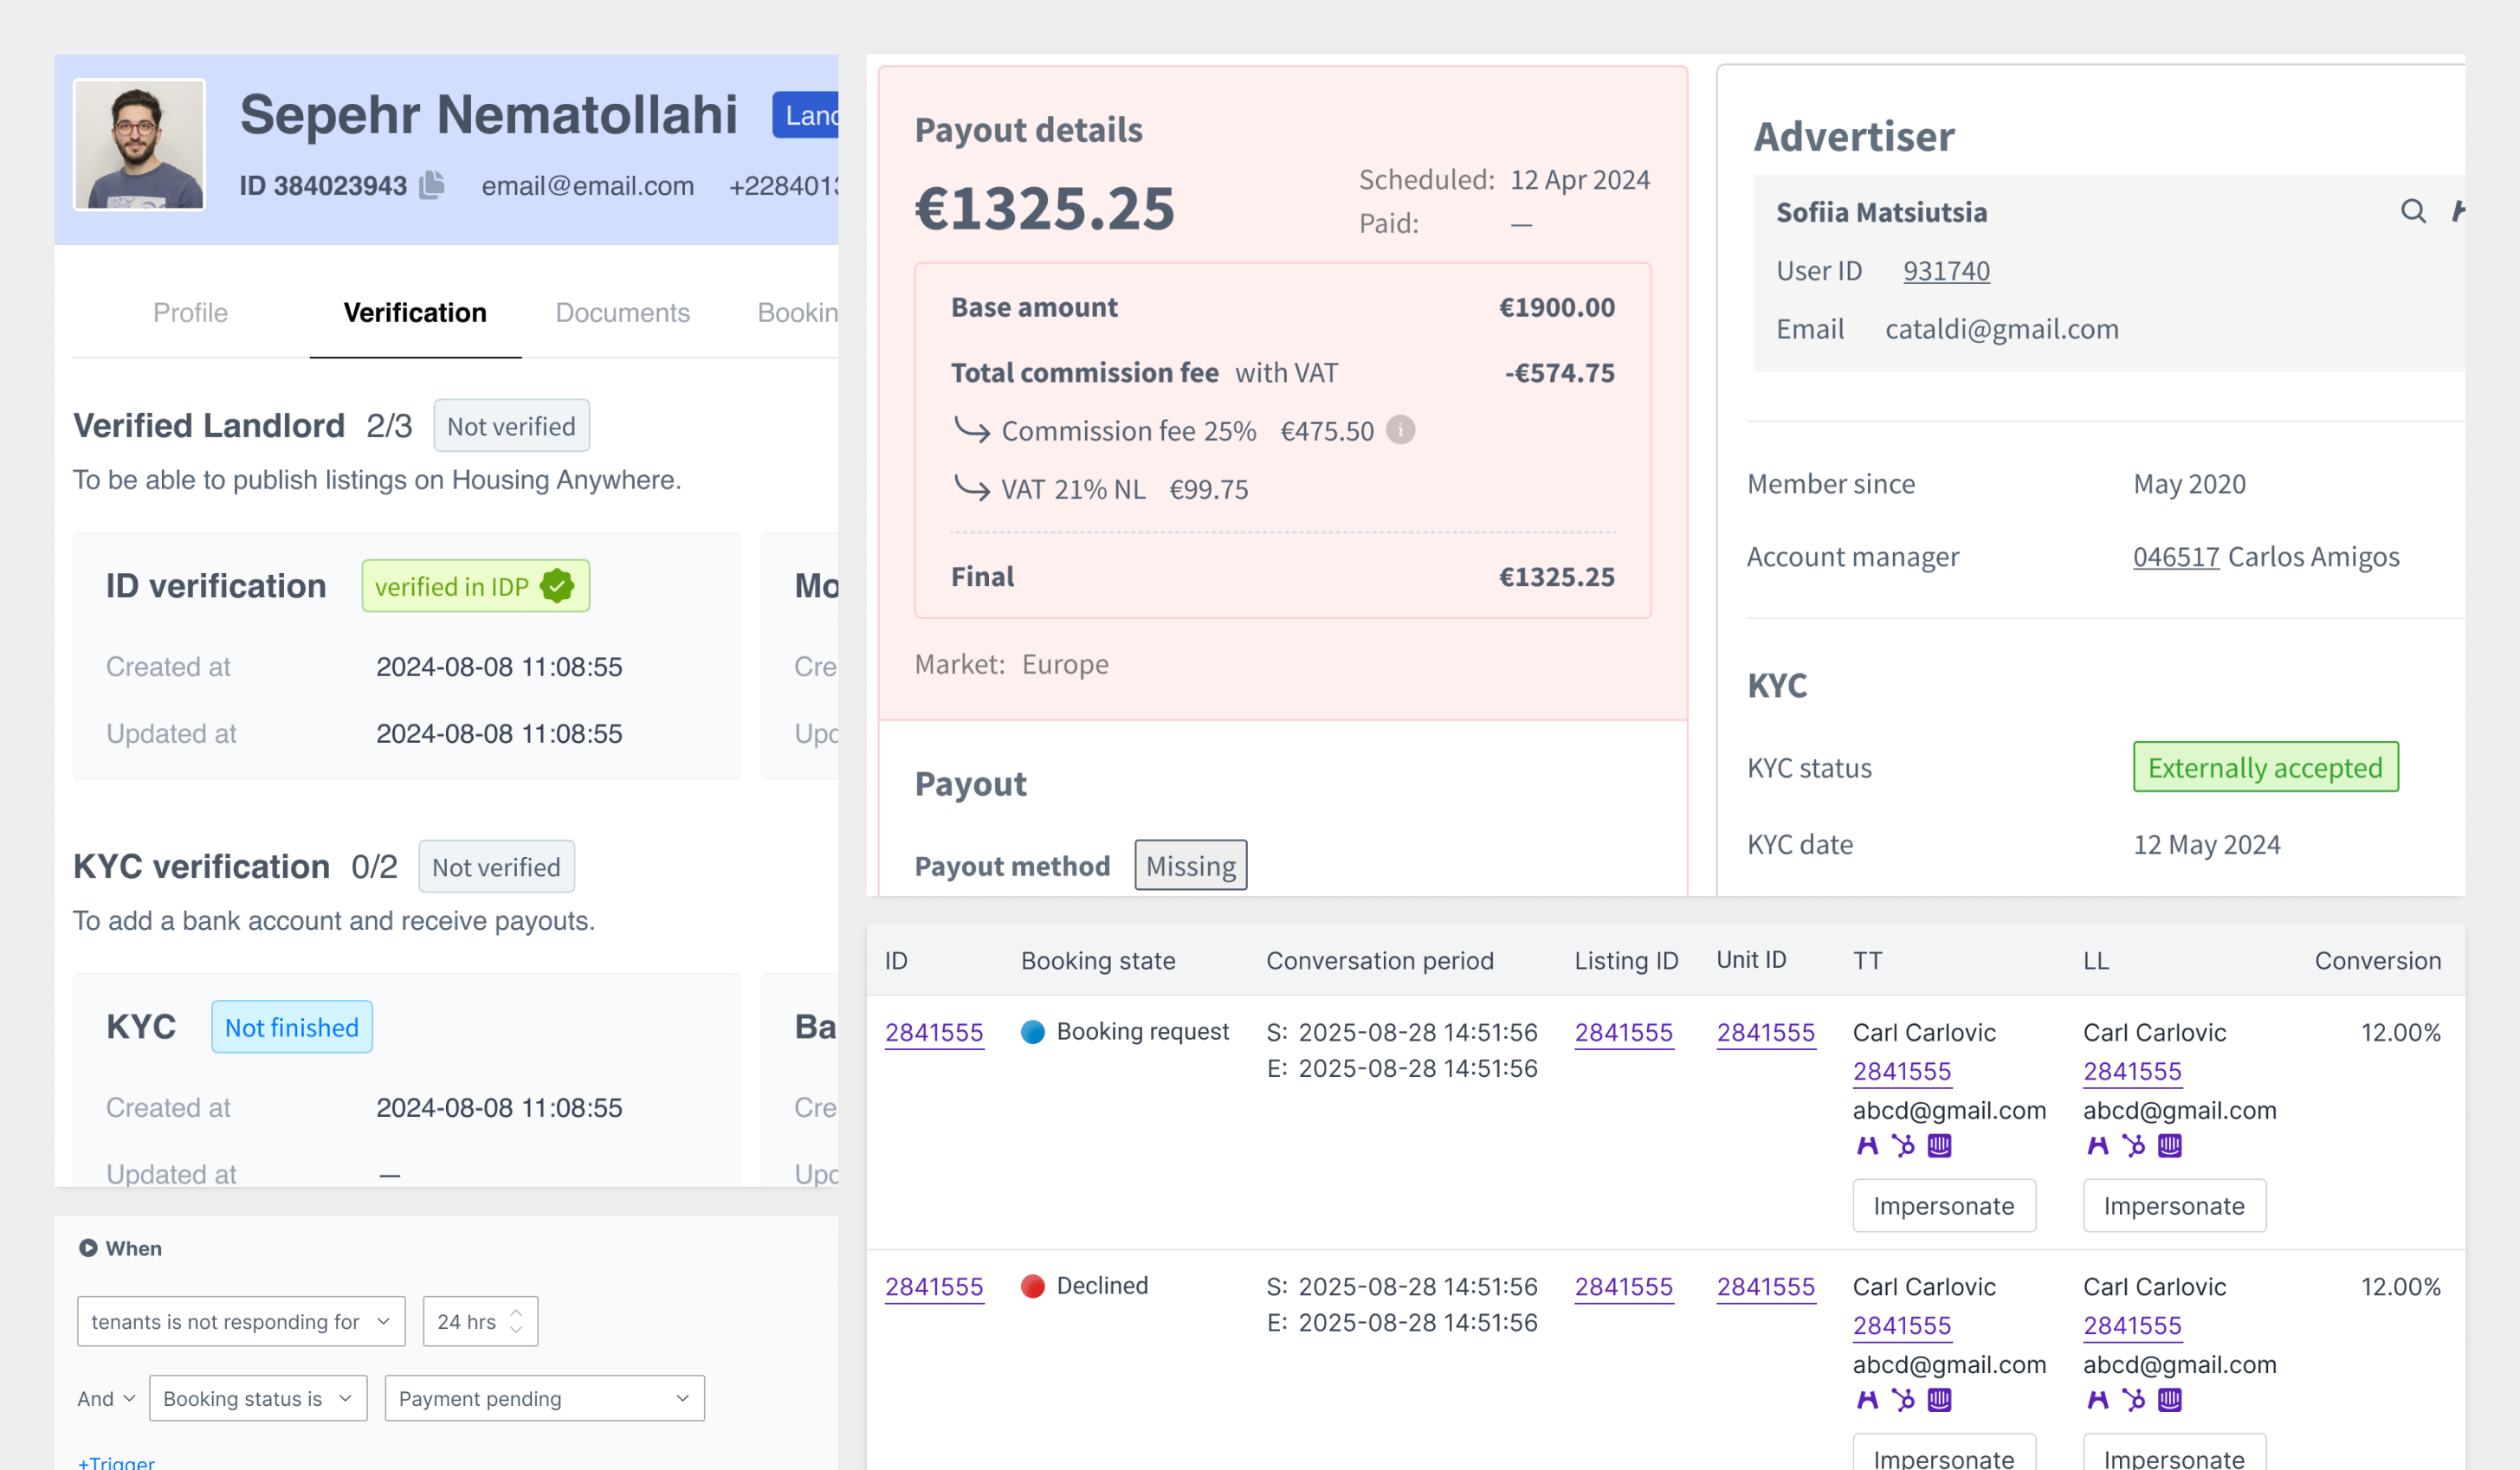Click info icon beside Commission fee 25%
This screenshot has height=1470, width=2520.
click(1400, 430)
